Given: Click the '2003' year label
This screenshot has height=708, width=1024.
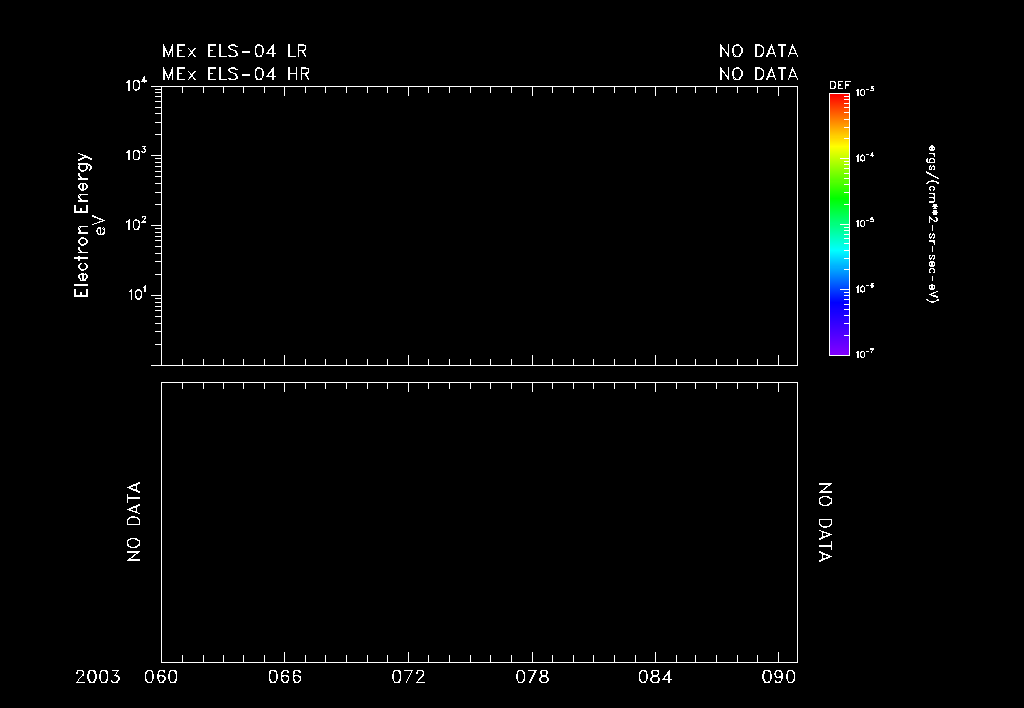Looking at the screenshot, I should pos(98,677).
